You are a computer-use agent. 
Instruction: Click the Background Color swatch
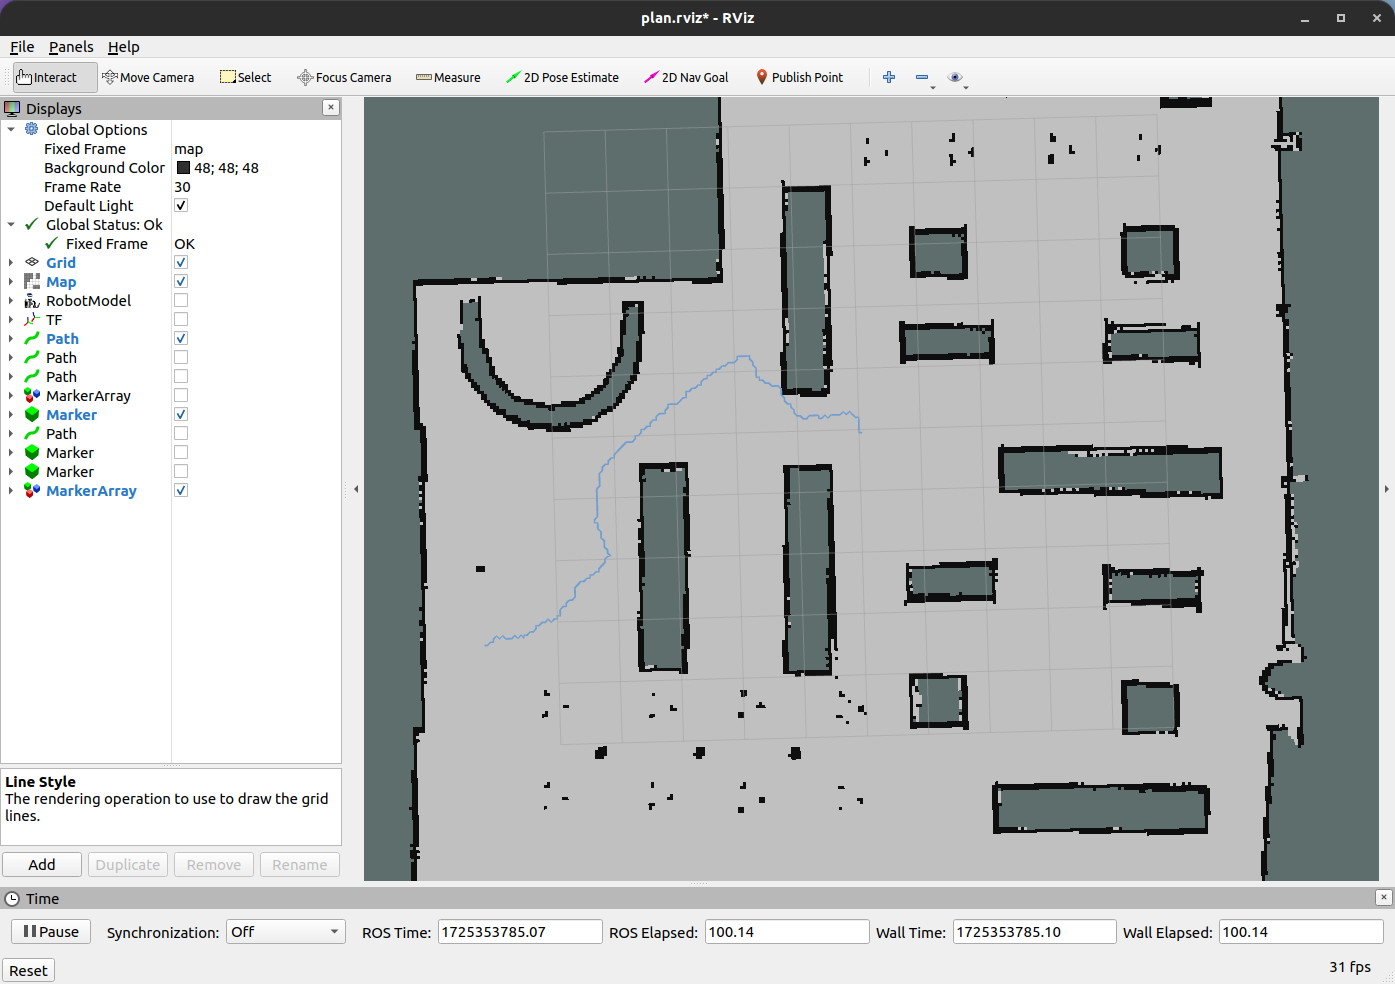click(183, 168)
